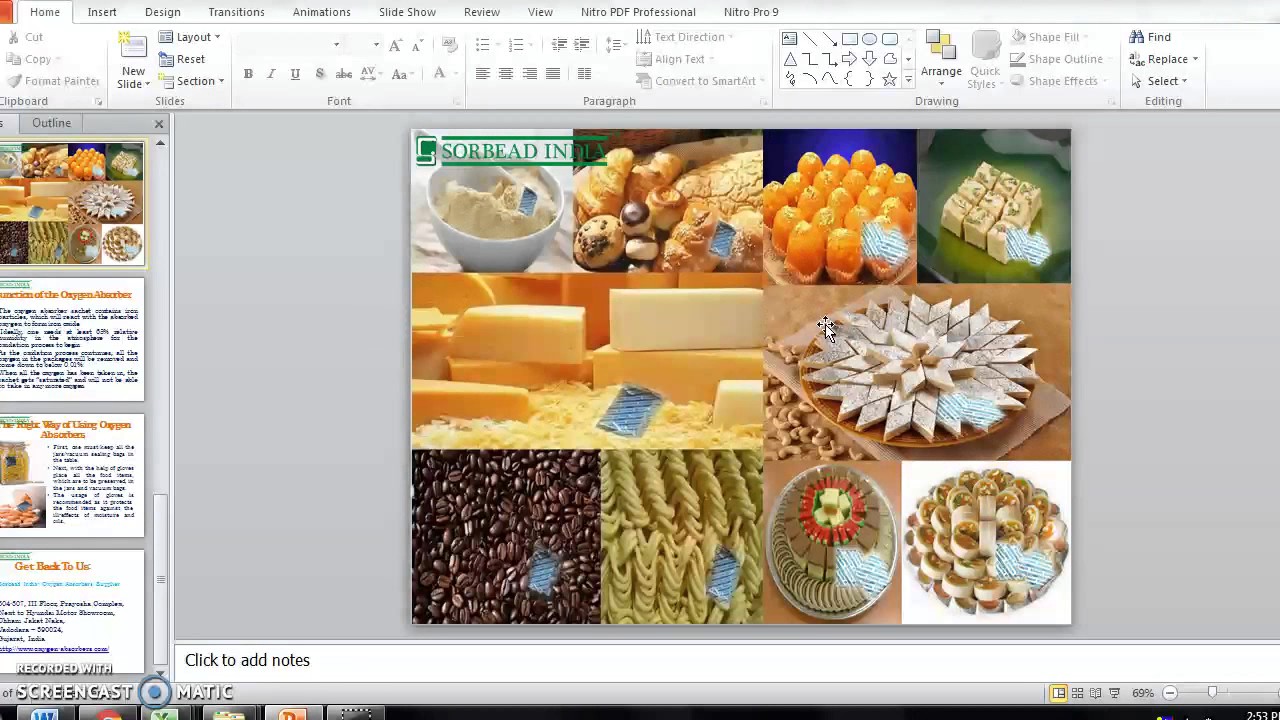Align text left
This screenshot has width=1280, height=720.
[482, 74]
